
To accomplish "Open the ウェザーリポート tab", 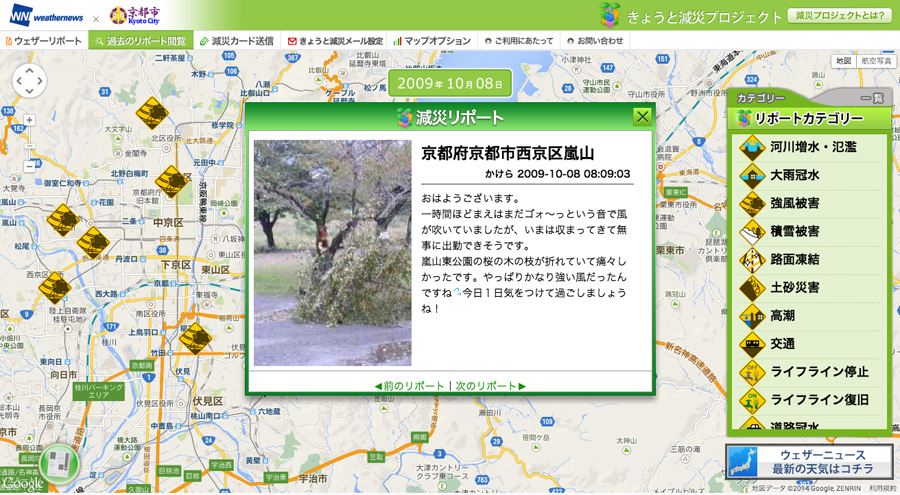I will tap(44, 41).
